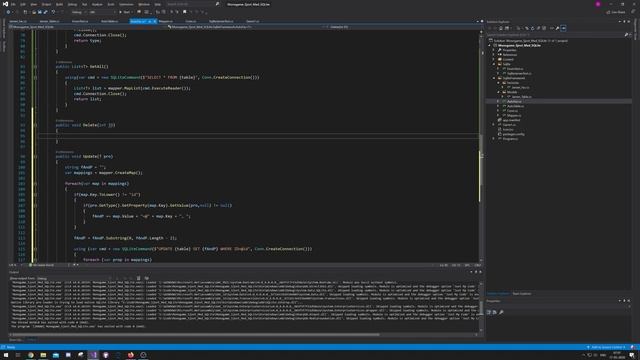Click the Output panel vertical scrollbar
640x360 pixels.
pos(481,307)
